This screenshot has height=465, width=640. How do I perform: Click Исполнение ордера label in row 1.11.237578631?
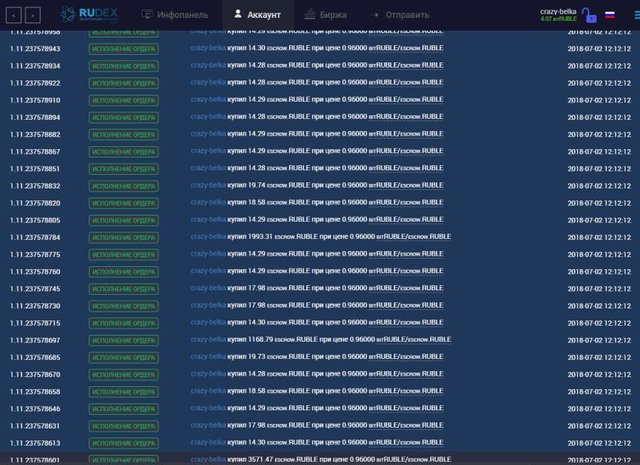click(x=124, y=426)
